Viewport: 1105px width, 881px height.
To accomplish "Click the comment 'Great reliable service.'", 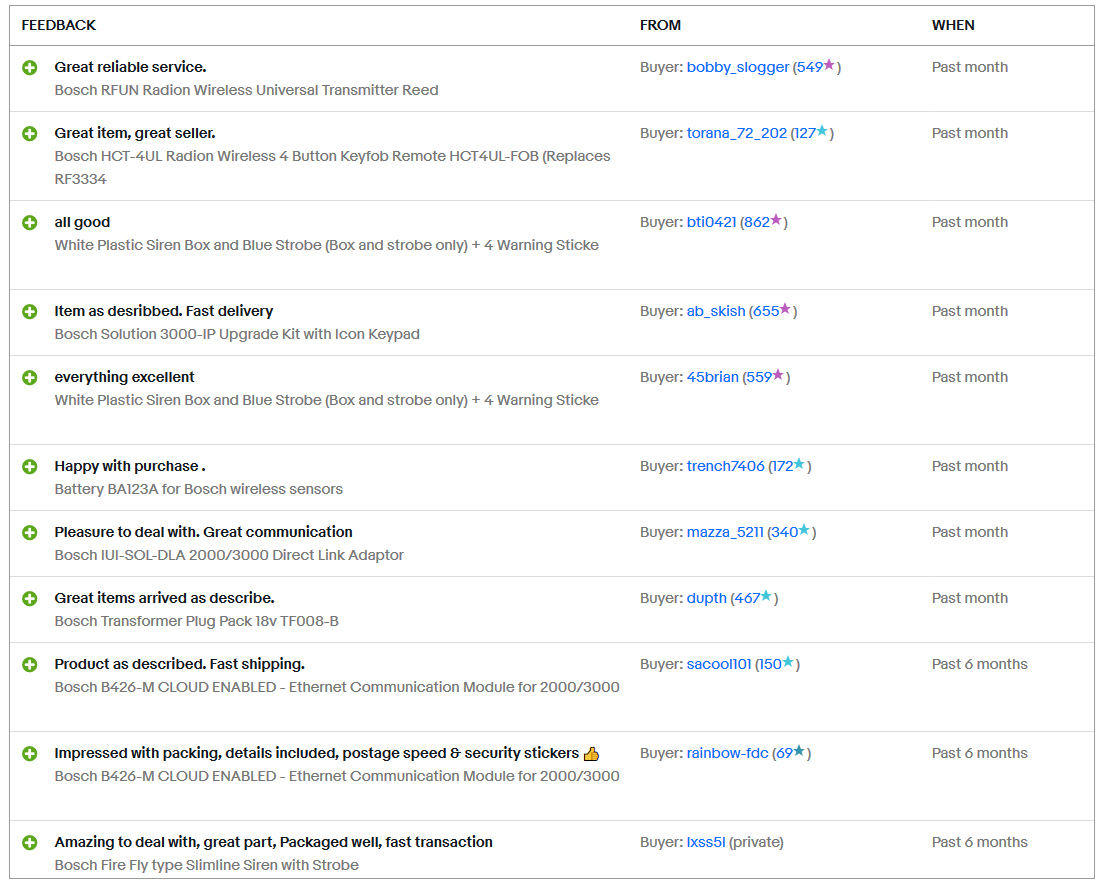I will pos(130,67).
